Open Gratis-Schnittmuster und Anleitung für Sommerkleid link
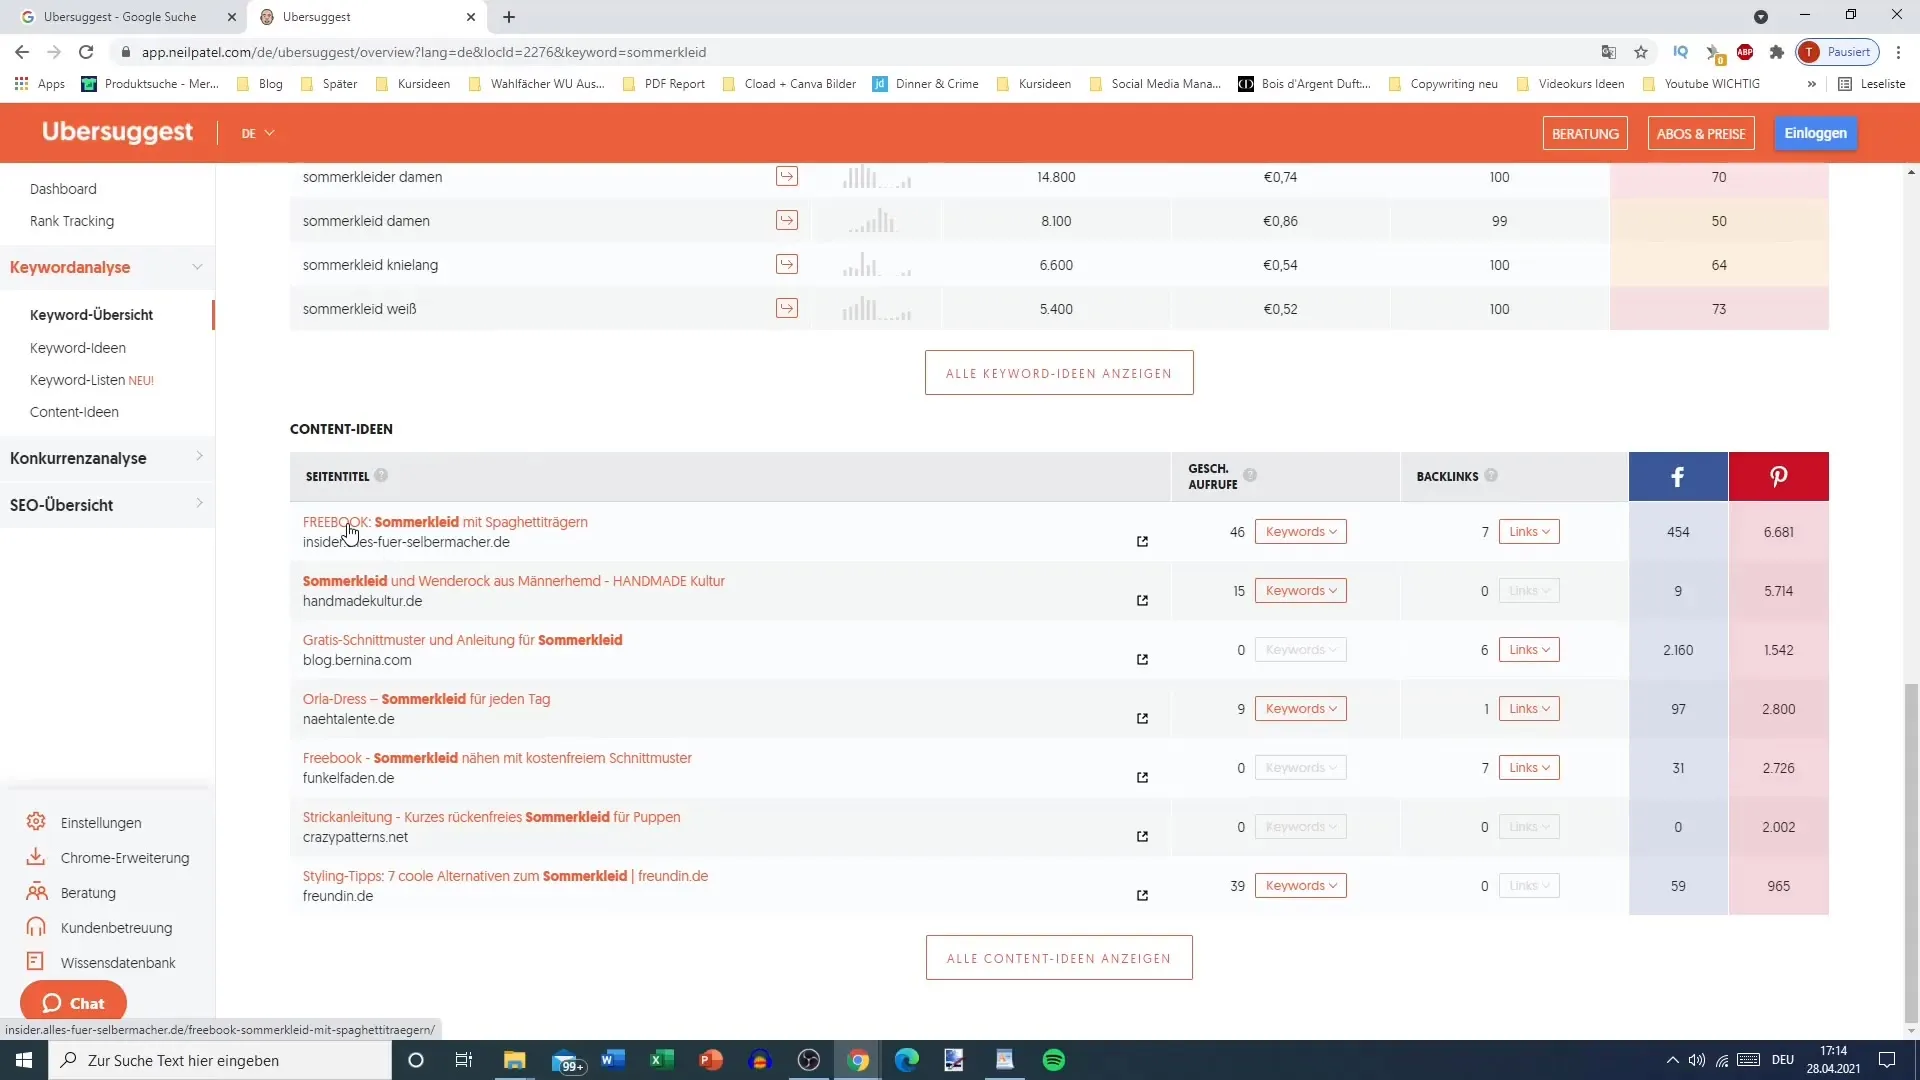Image resolution: width=1920 pixels, height=1080 pixels. pyautogui.click(x=462, y=640)
